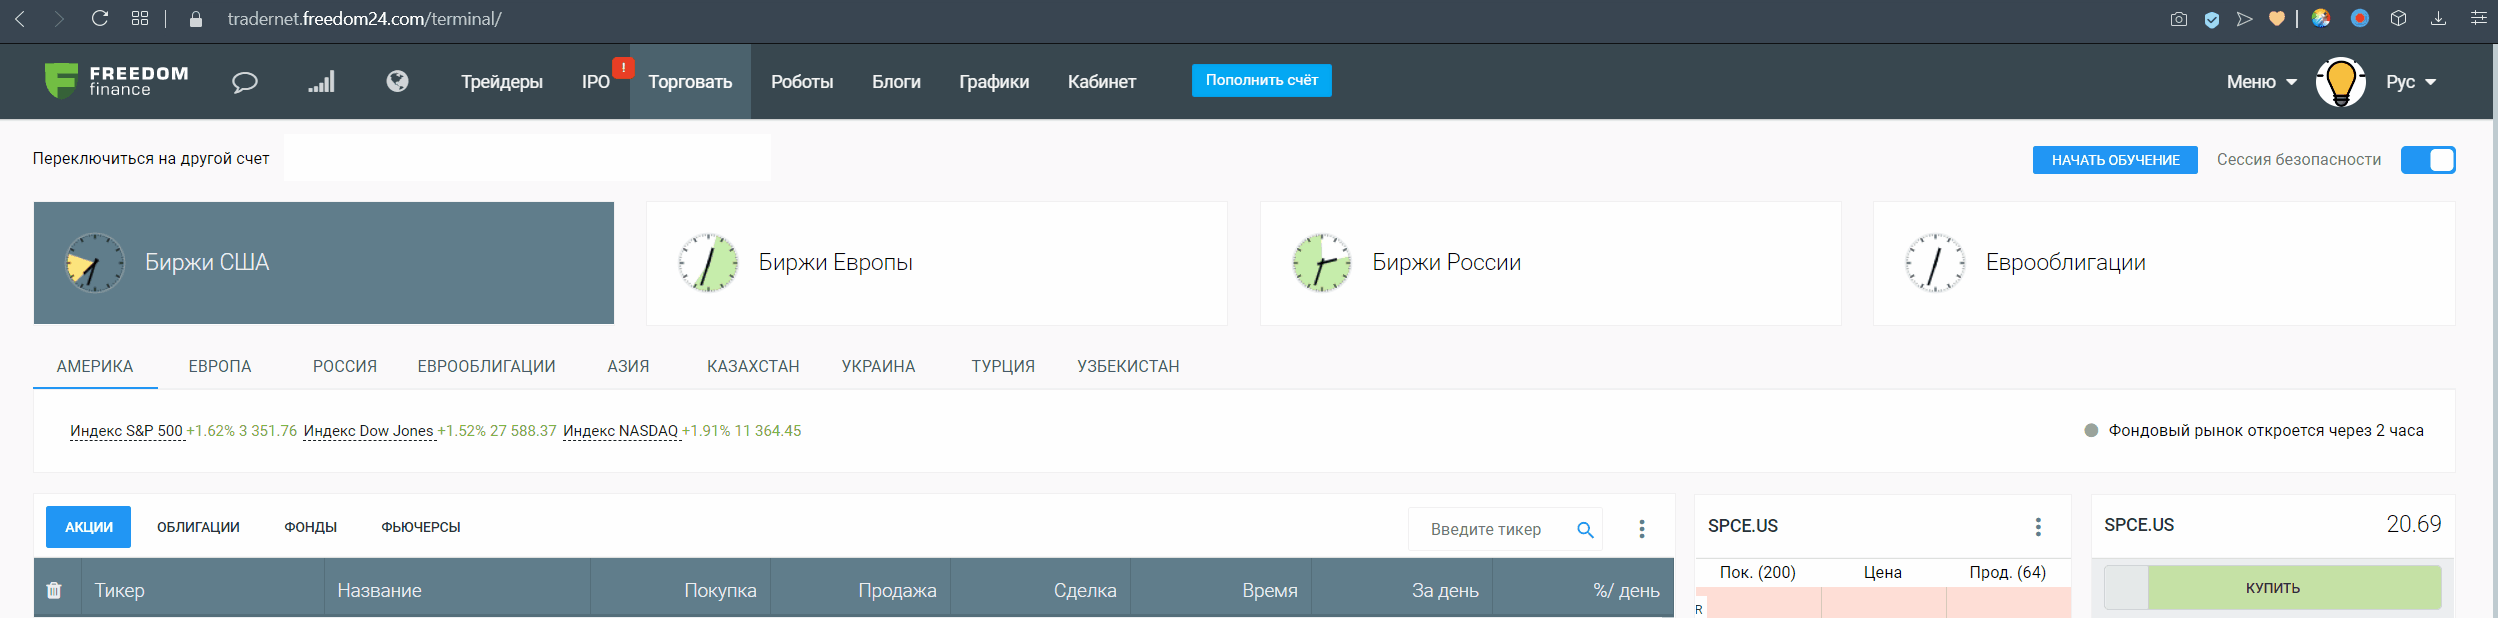
Task: Open the blue shield privacy icon
Action: point(2212,19)
